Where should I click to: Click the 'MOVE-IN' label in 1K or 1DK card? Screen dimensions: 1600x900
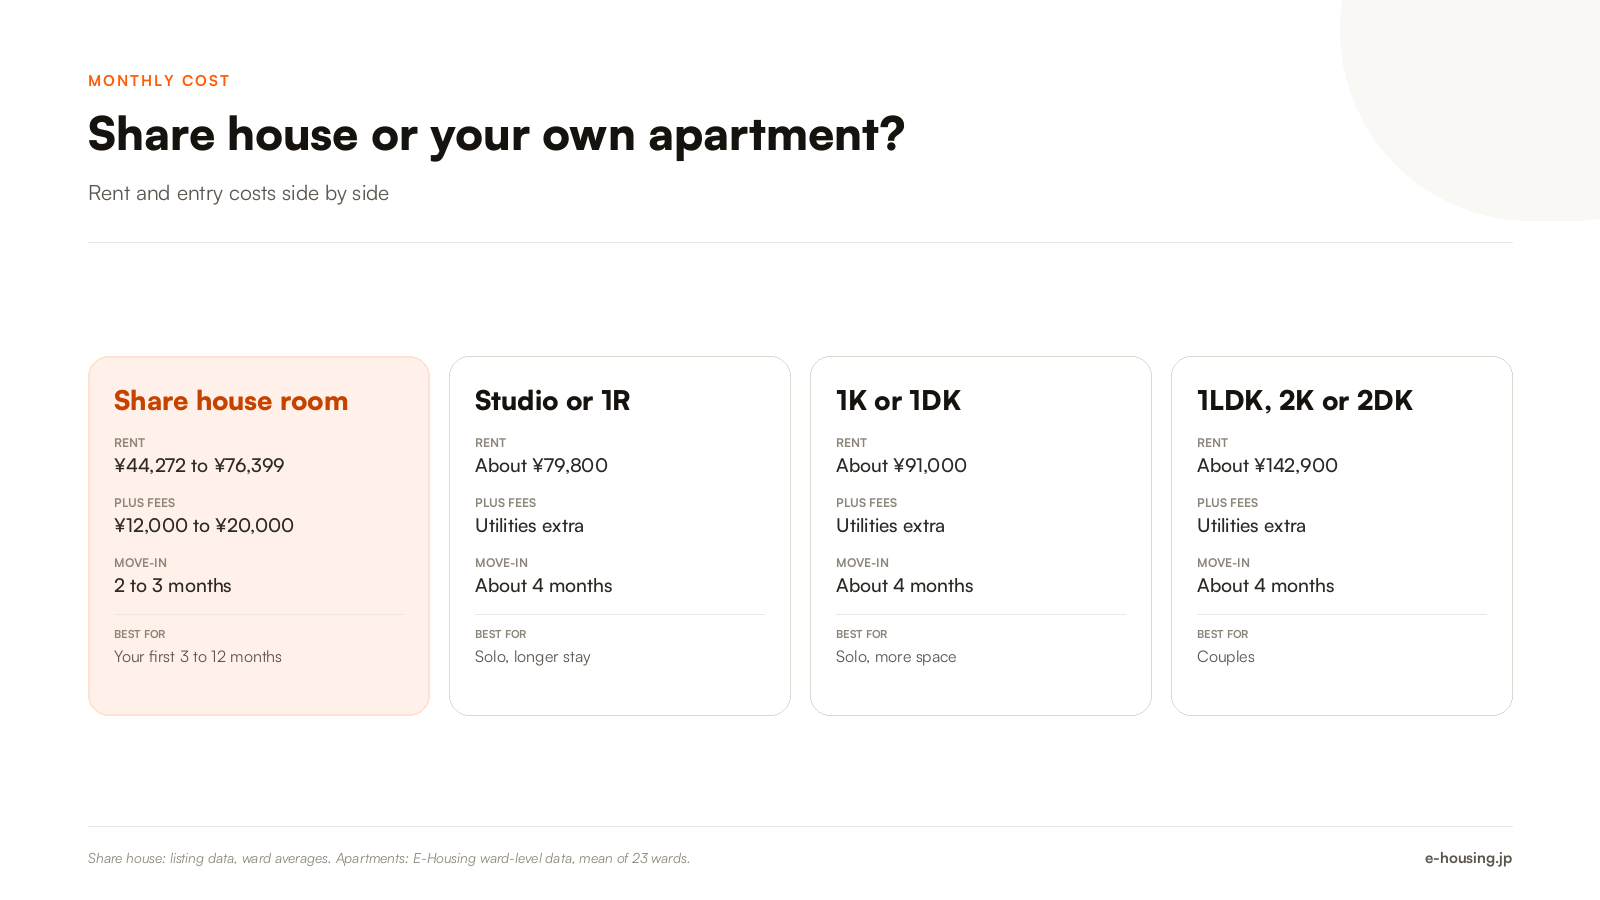(862, 563)
